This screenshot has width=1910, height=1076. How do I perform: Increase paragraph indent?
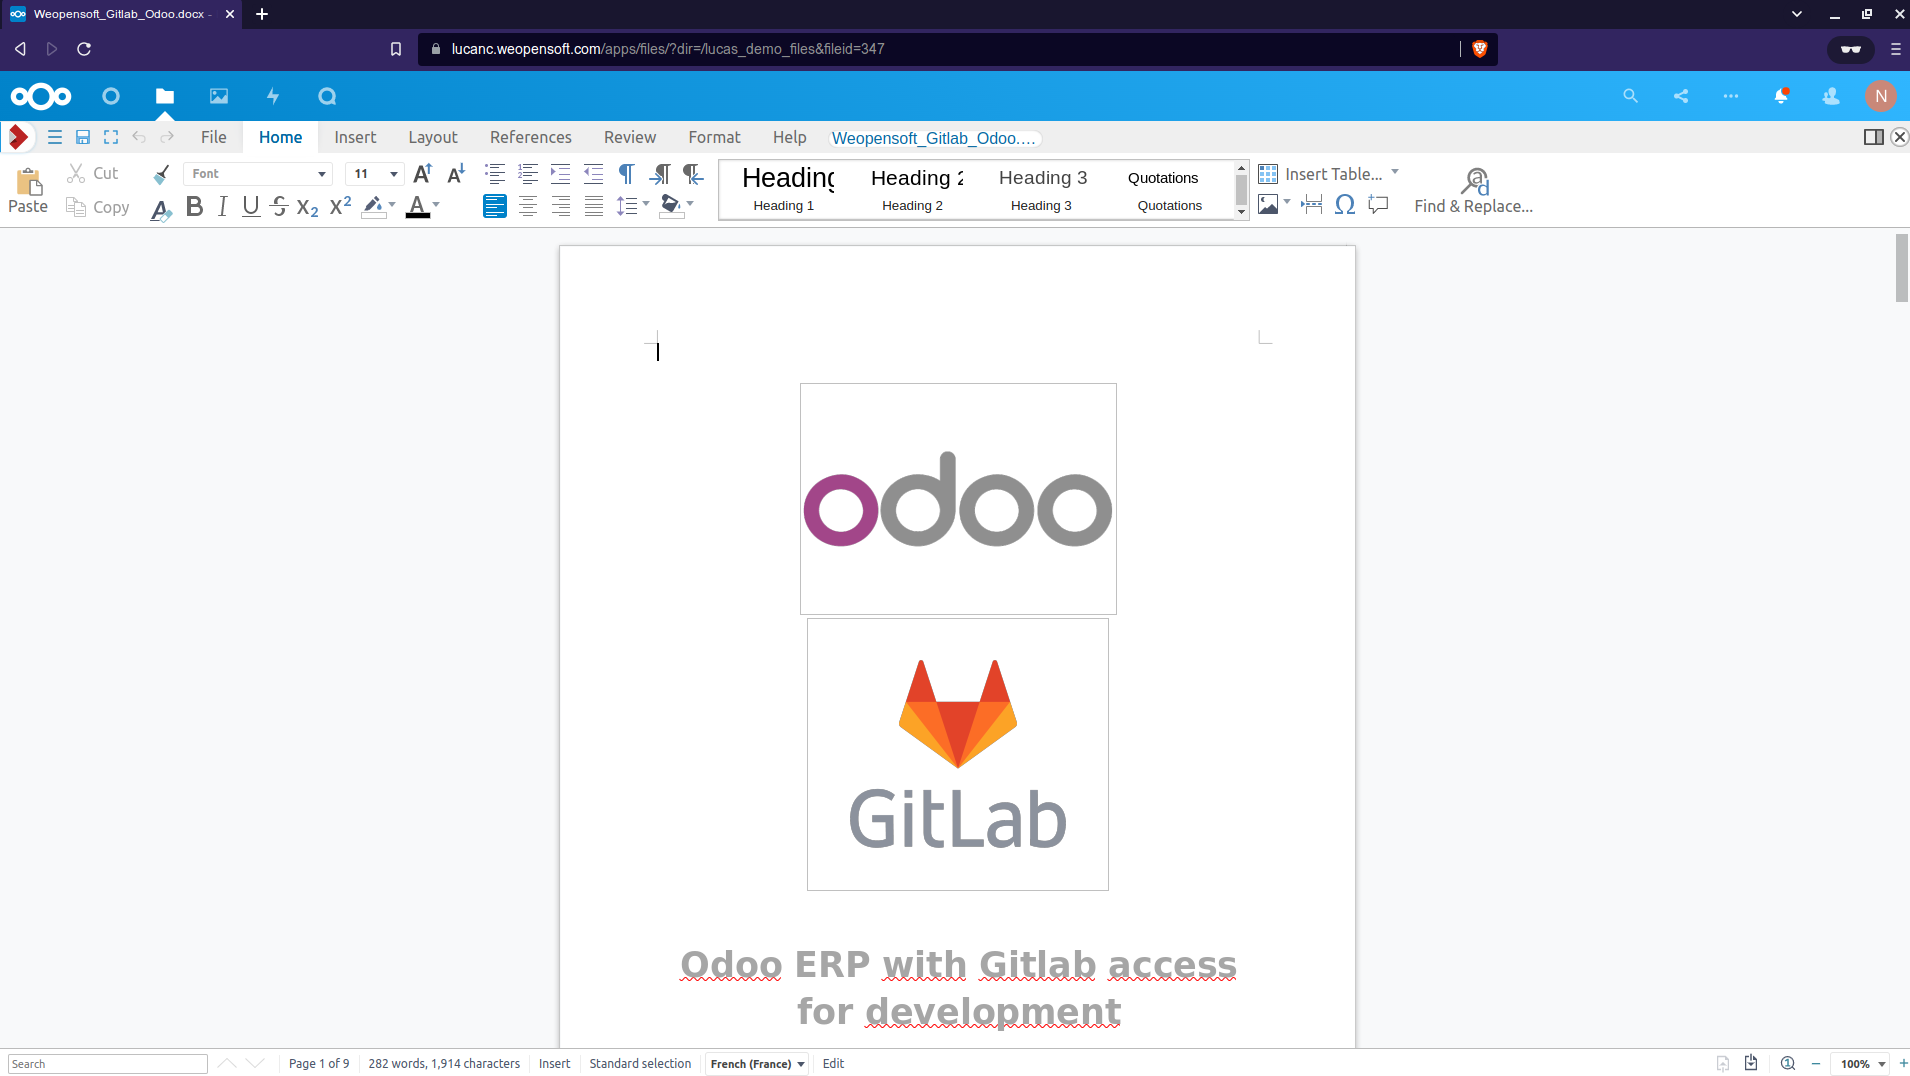coord(560,174)
